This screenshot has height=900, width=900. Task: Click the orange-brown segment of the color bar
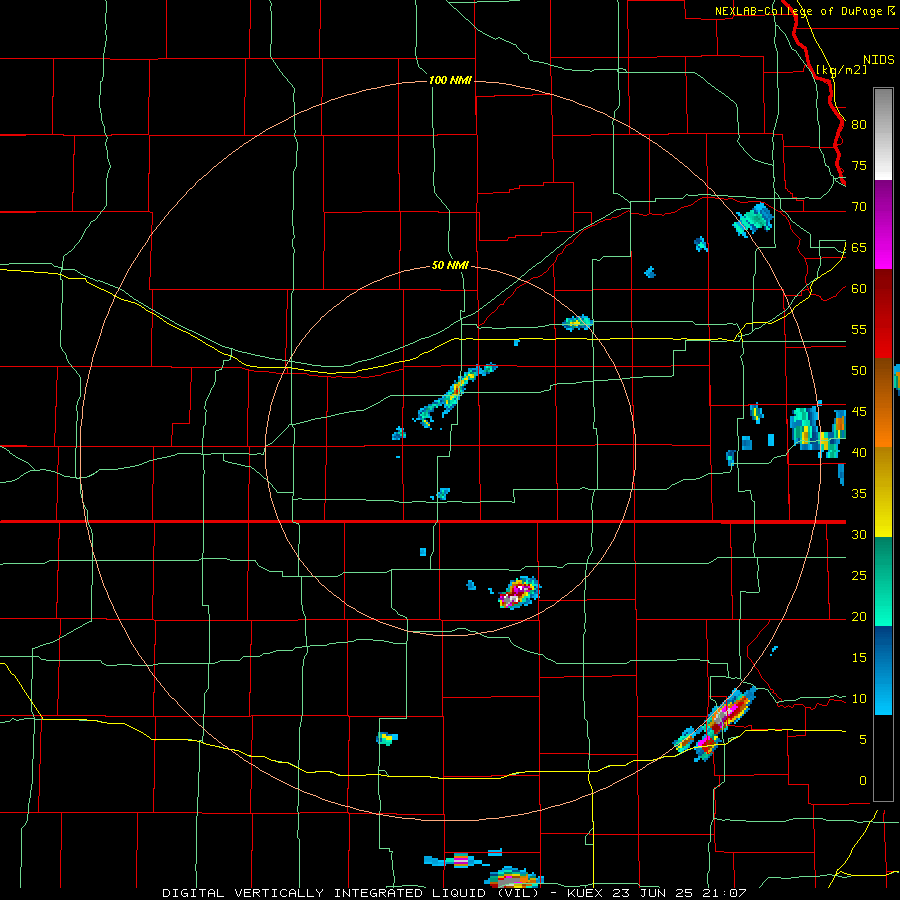[x=883, y=403]
